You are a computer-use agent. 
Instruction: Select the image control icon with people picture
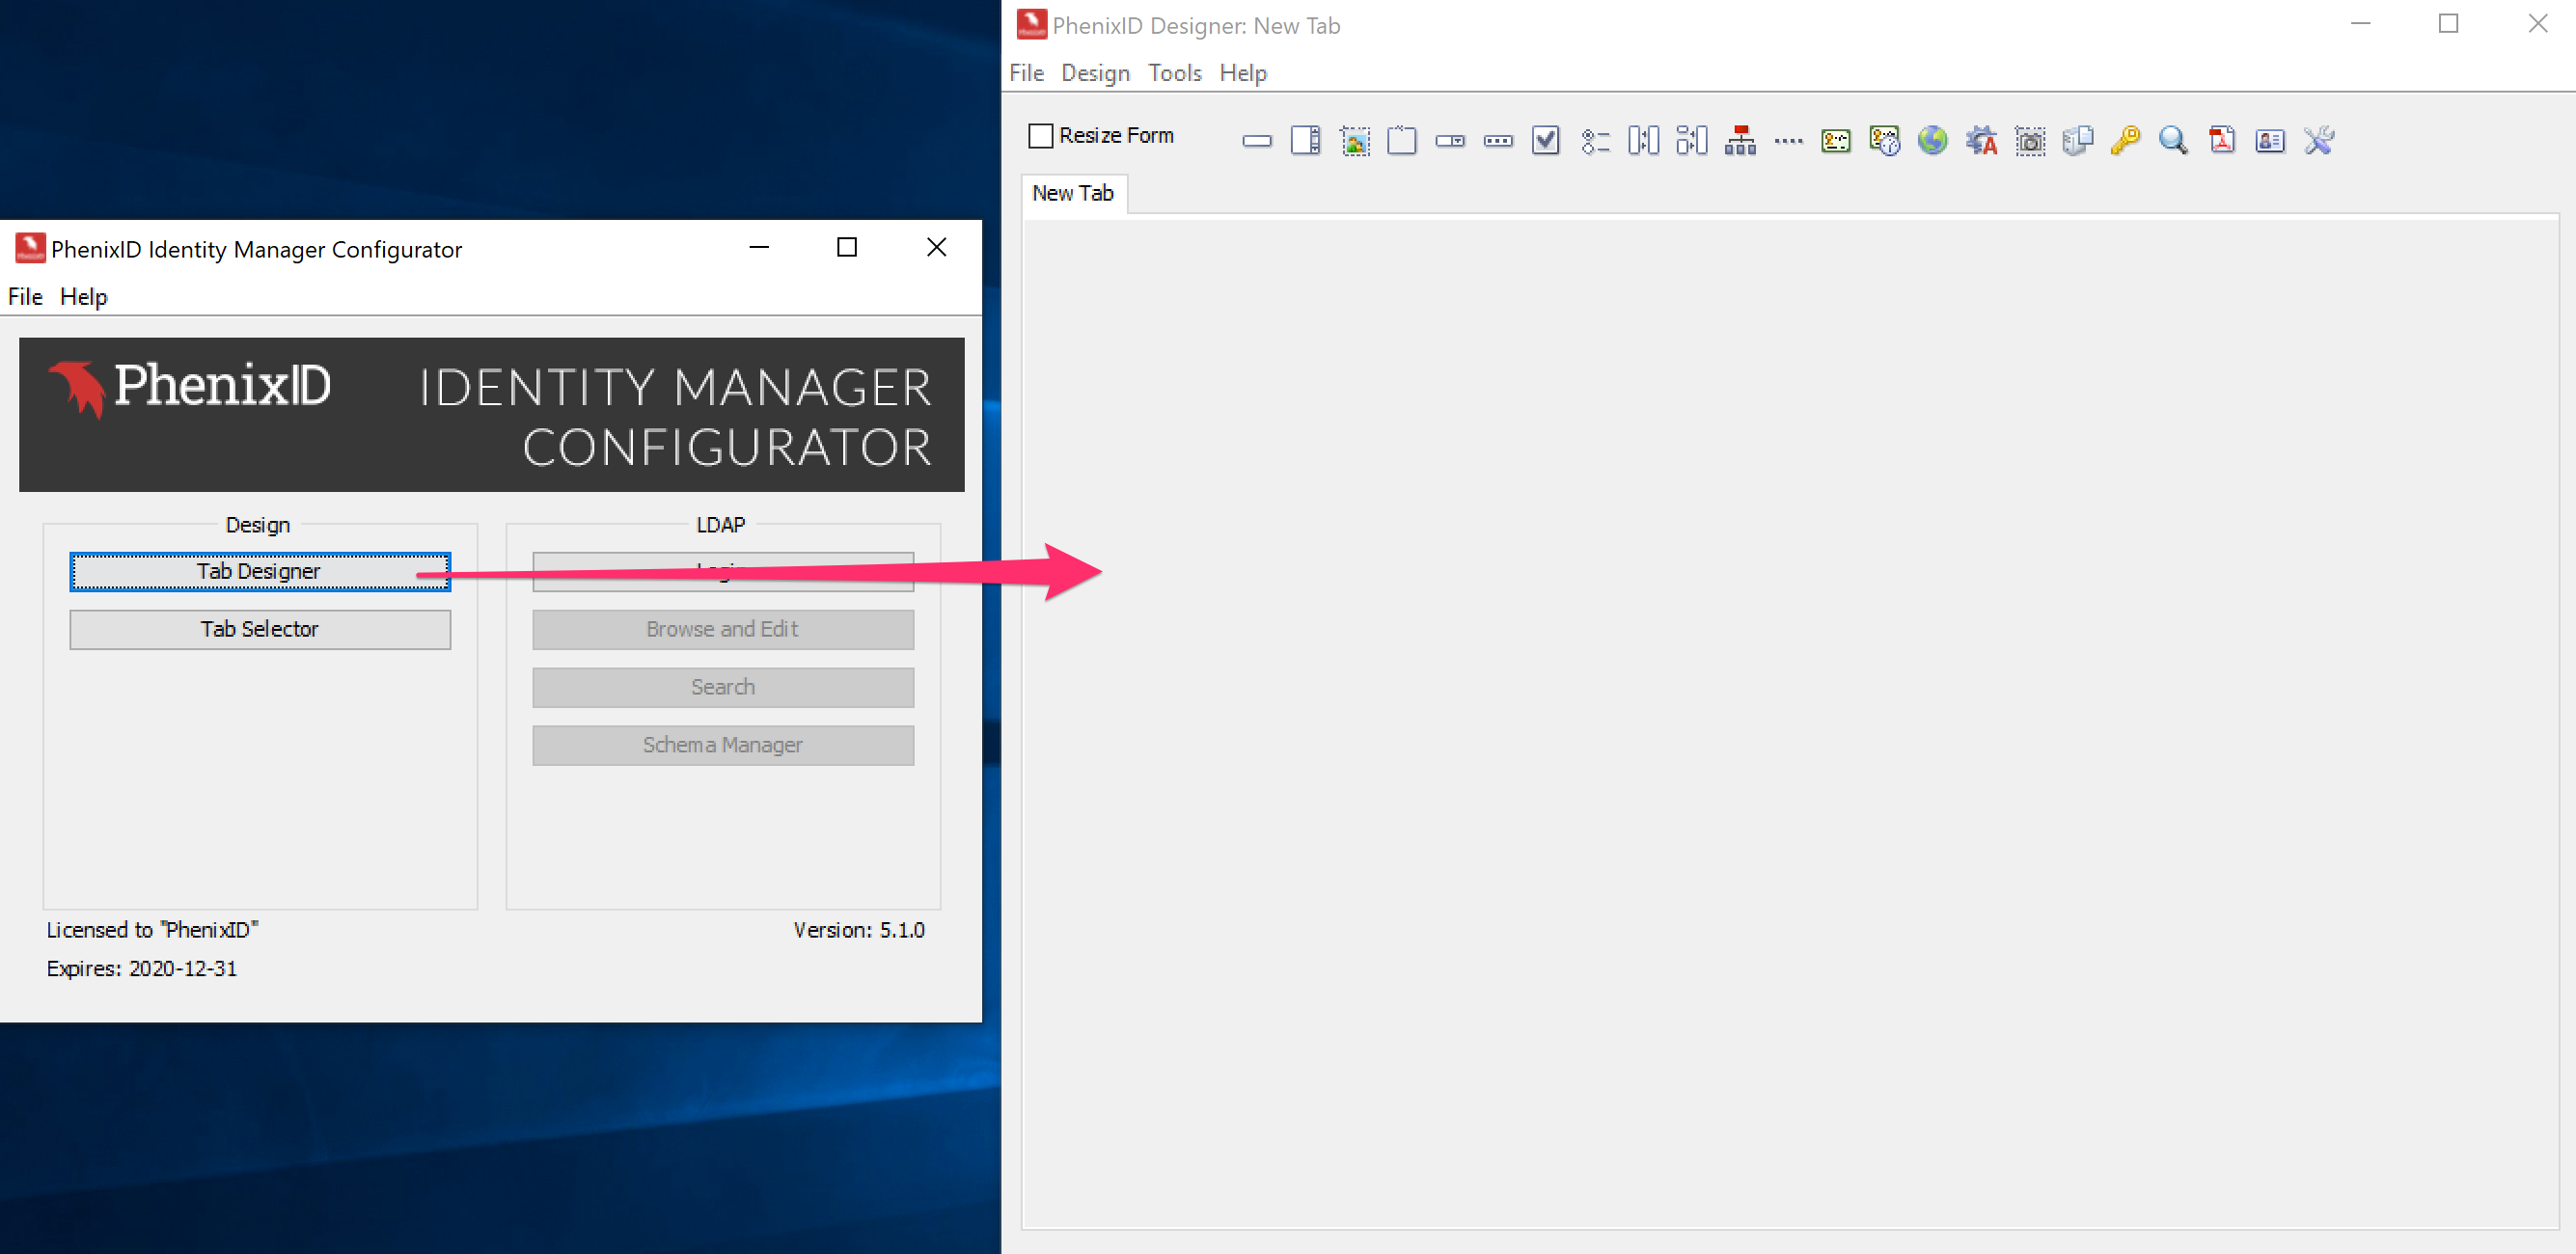(x=1354, y=140)
